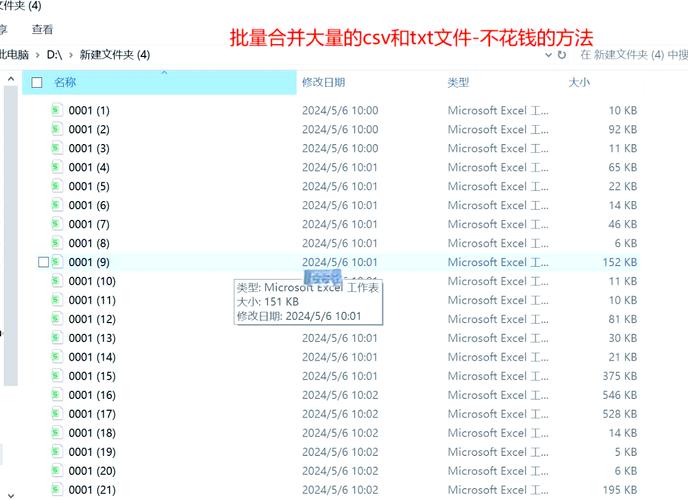
Task: Click the file icon of 0001 (21)
Action: 57,490
